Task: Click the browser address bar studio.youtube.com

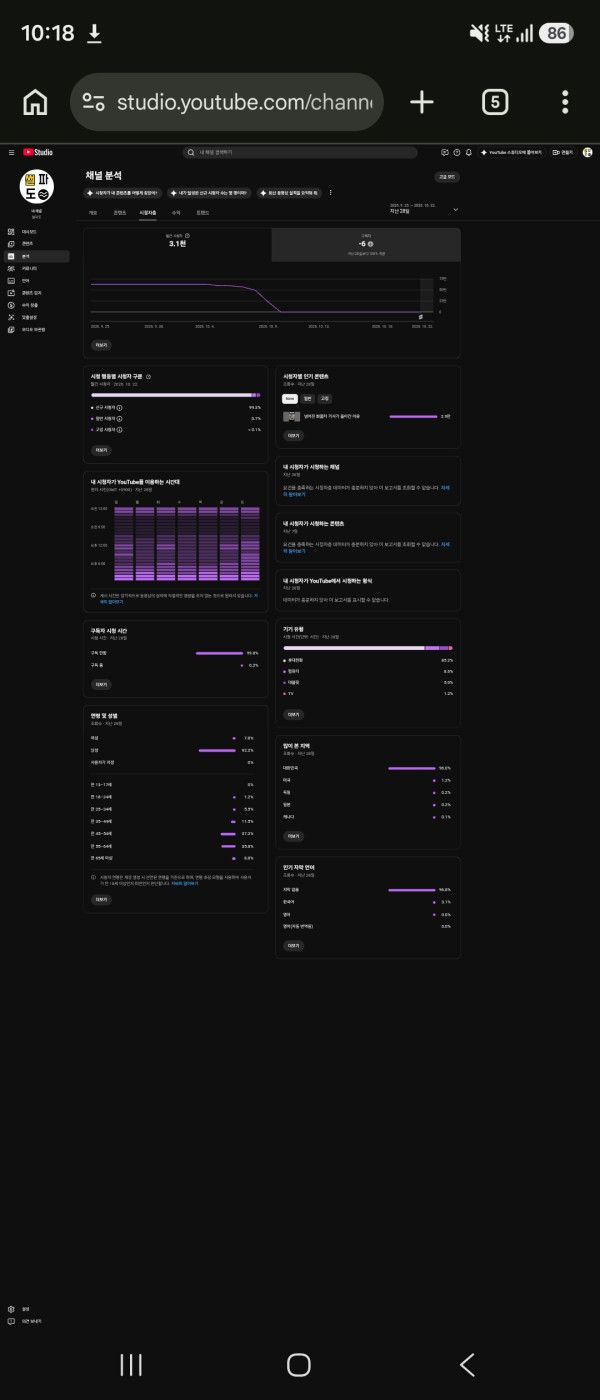Action: tap(227, 102)
